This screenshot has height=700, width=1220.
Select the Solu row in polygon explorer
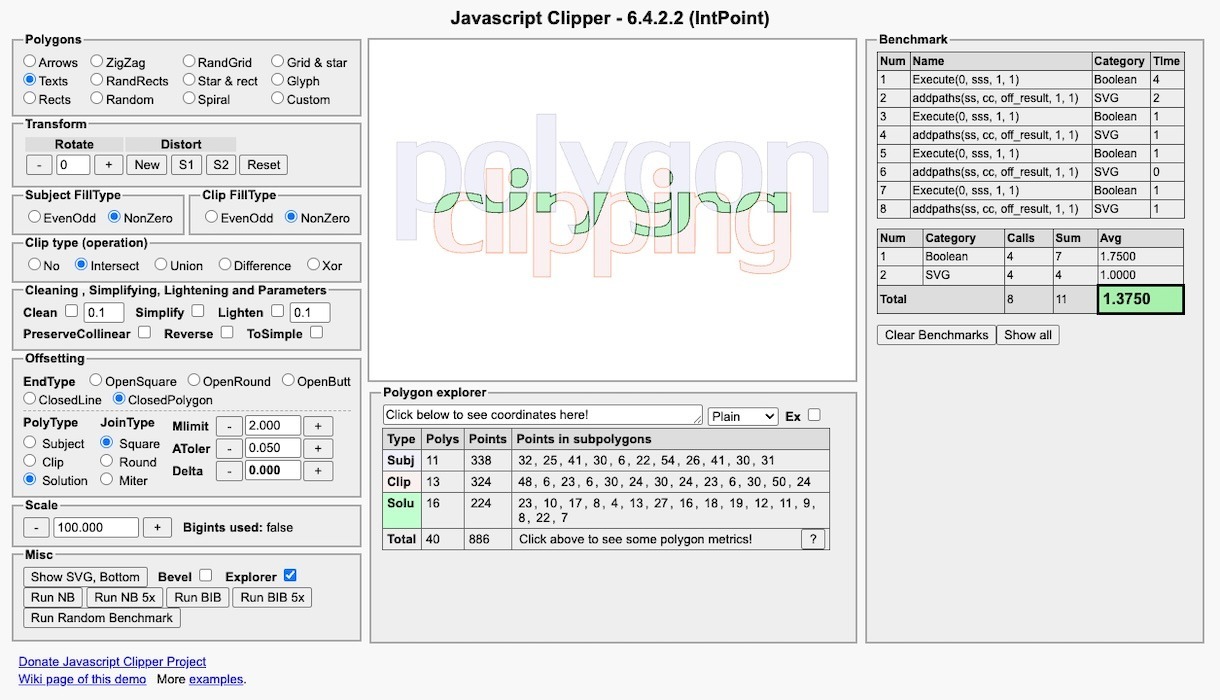pos(401,503)
